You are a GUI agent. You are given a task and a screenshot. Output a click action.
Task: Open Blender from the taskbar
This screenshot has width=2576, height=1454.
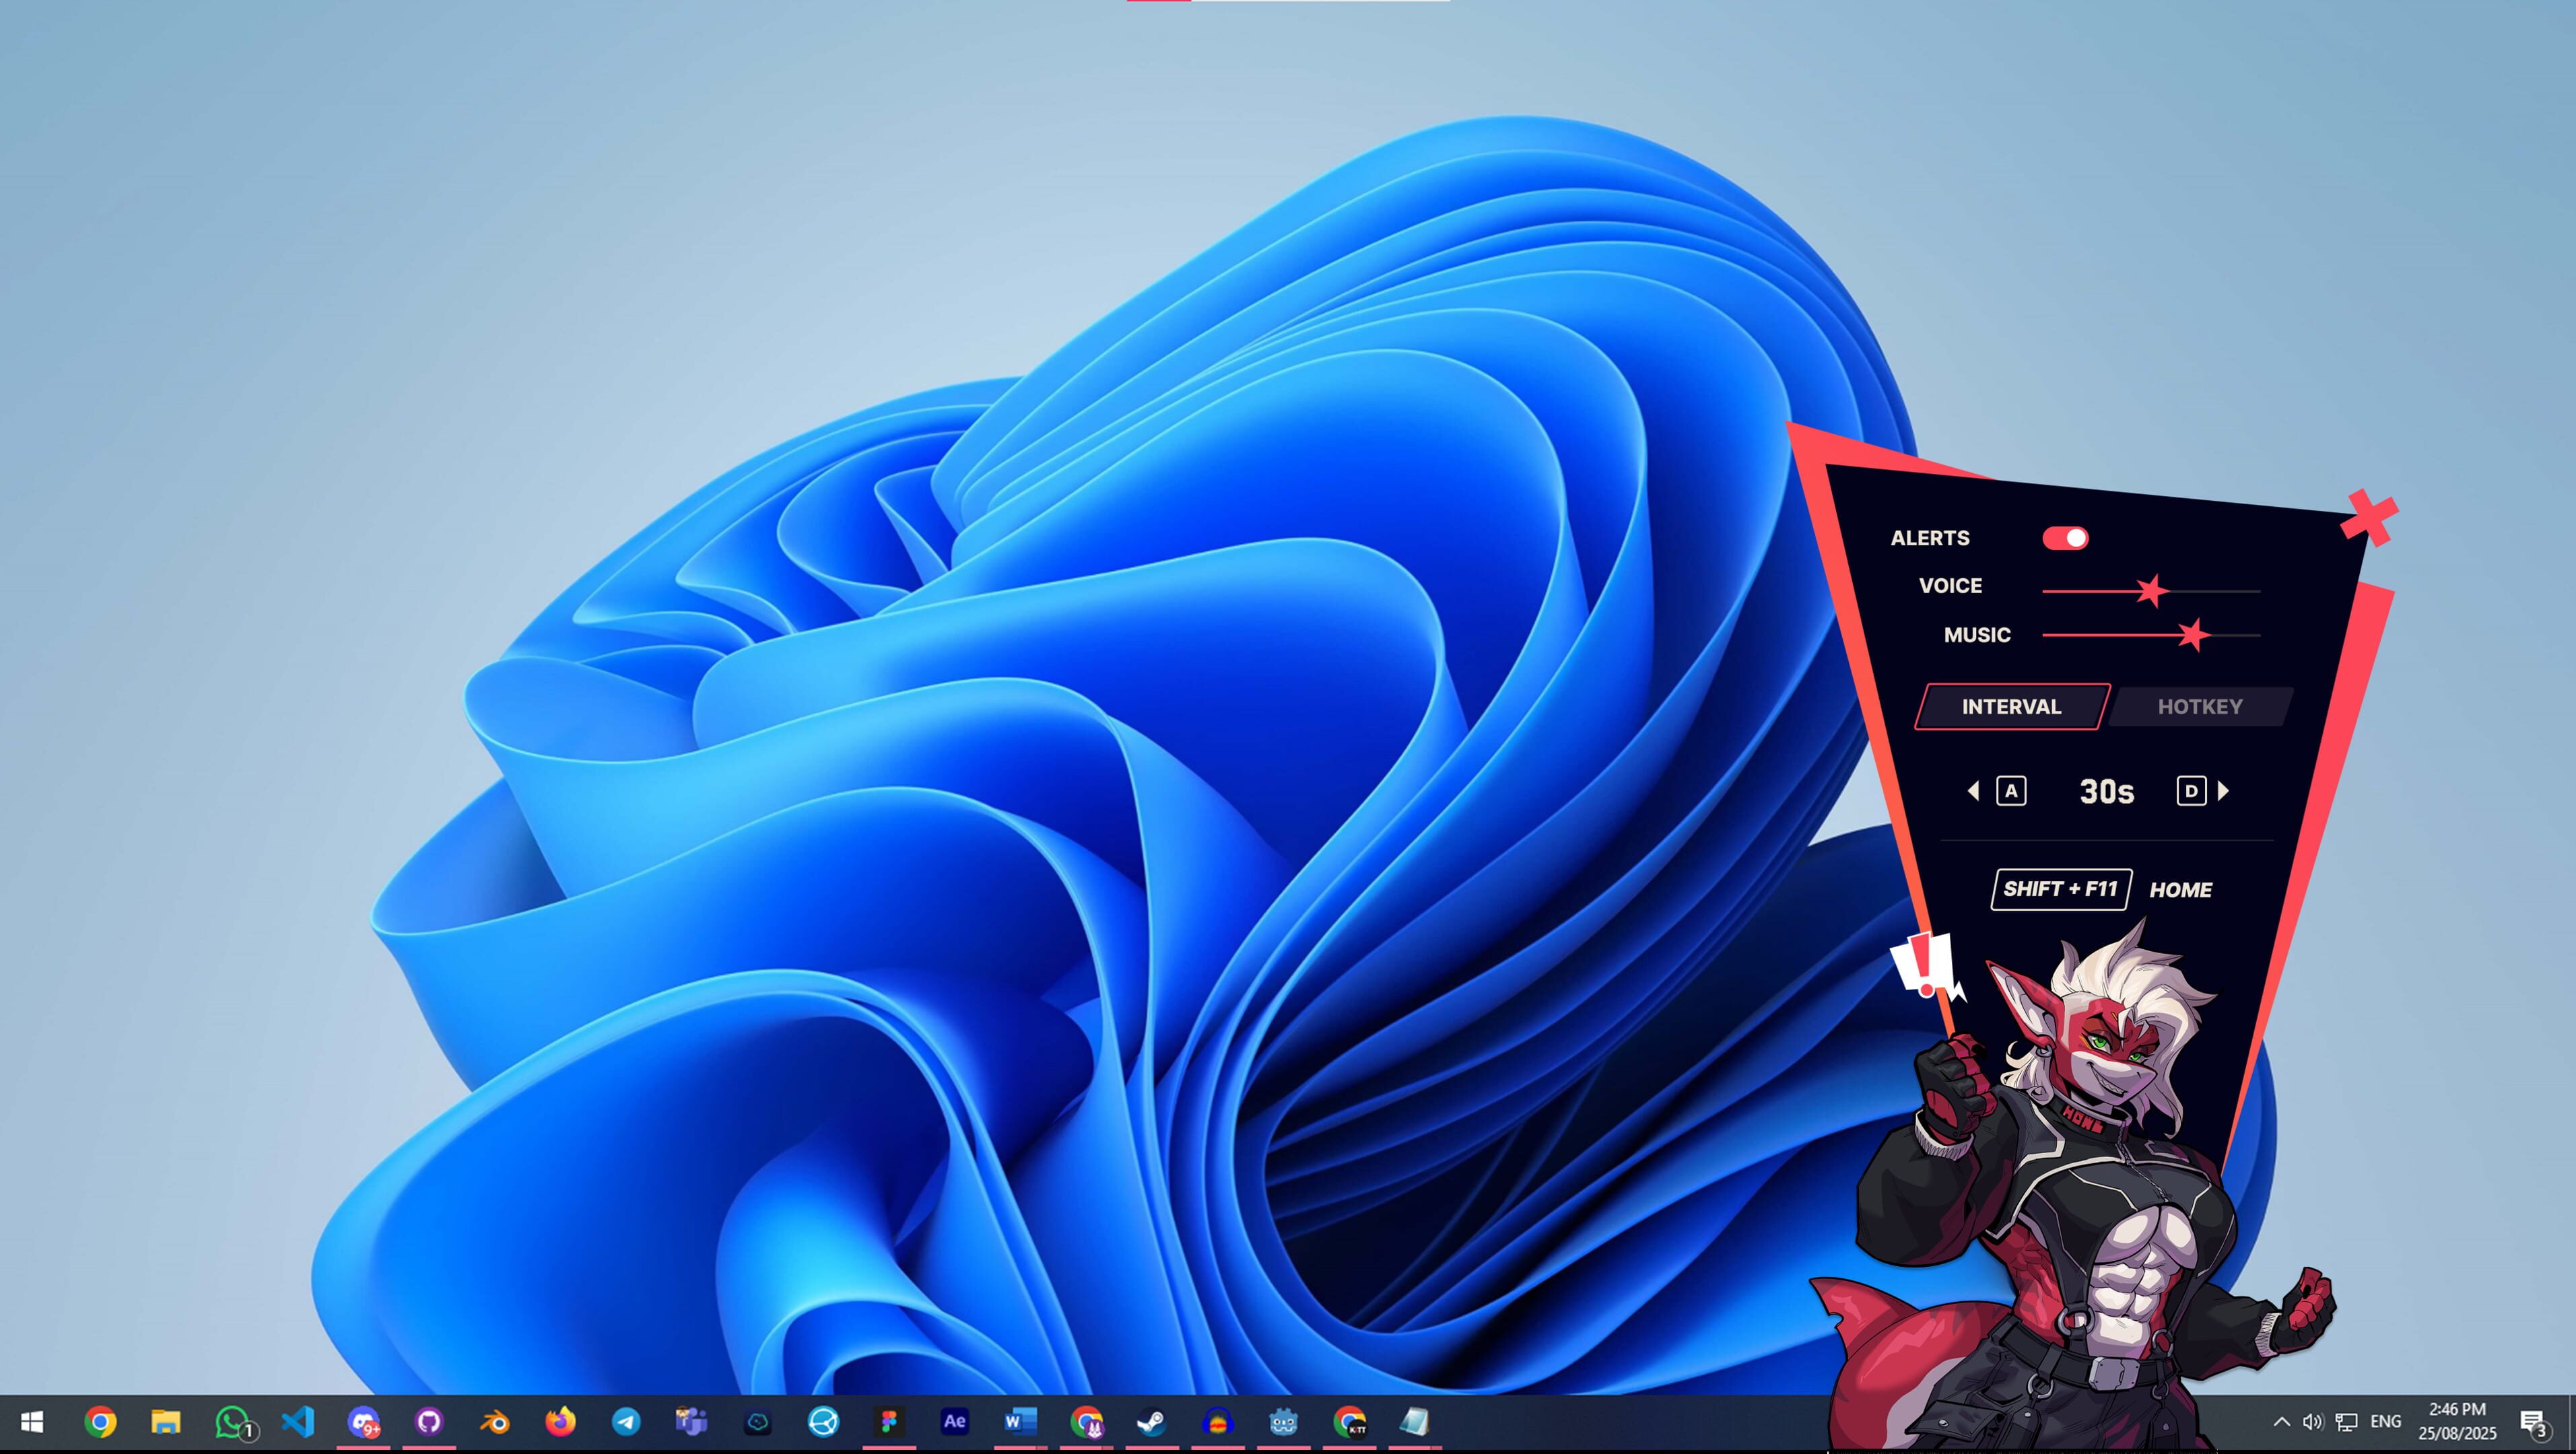(495, 1421)
